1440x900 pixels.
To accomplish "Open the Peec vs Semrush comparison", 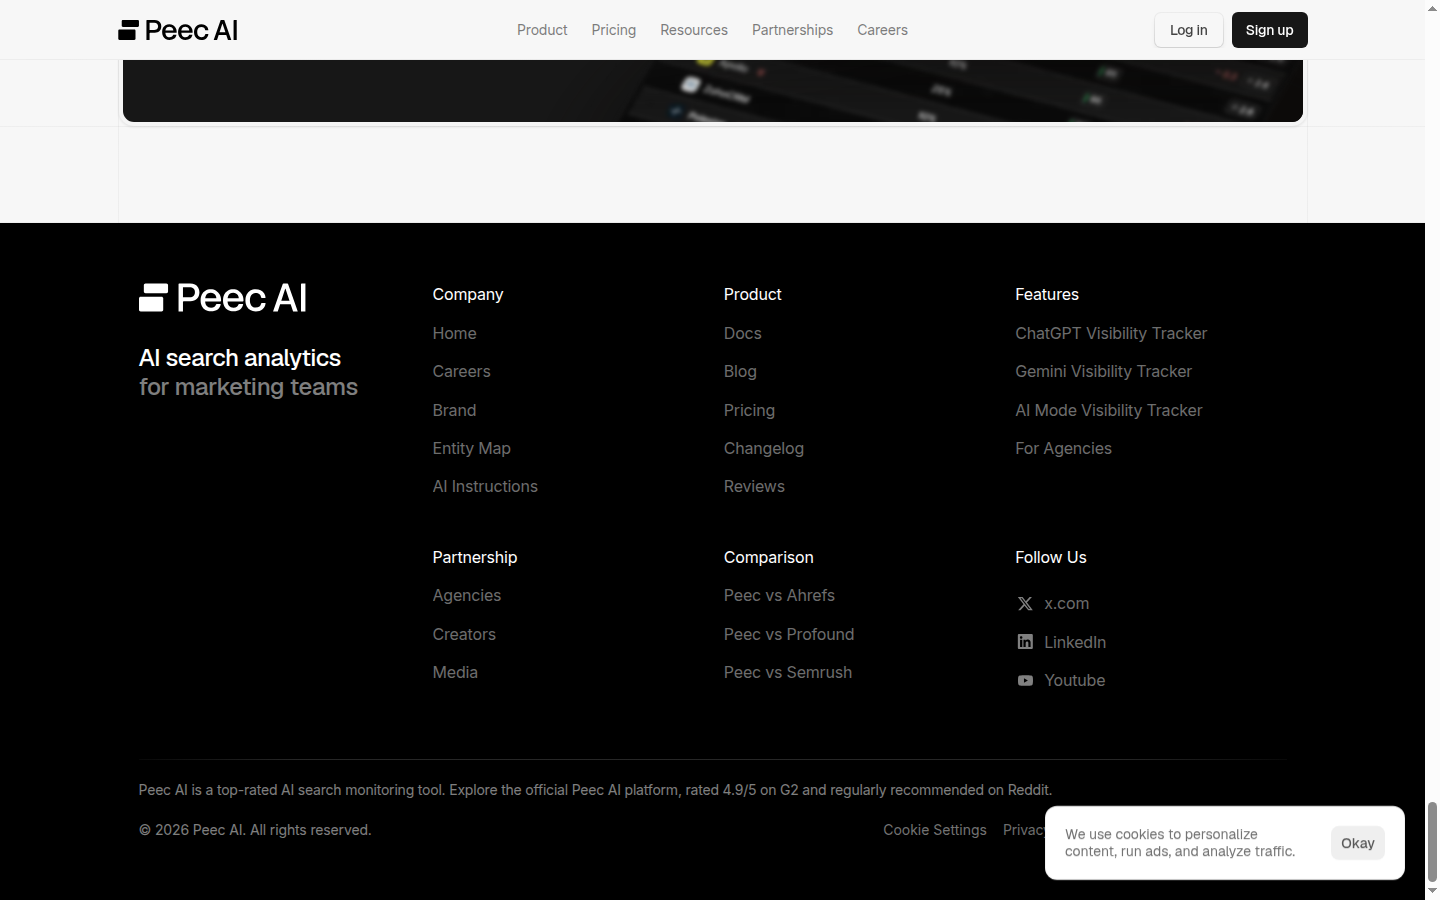I will click(788, 672).
